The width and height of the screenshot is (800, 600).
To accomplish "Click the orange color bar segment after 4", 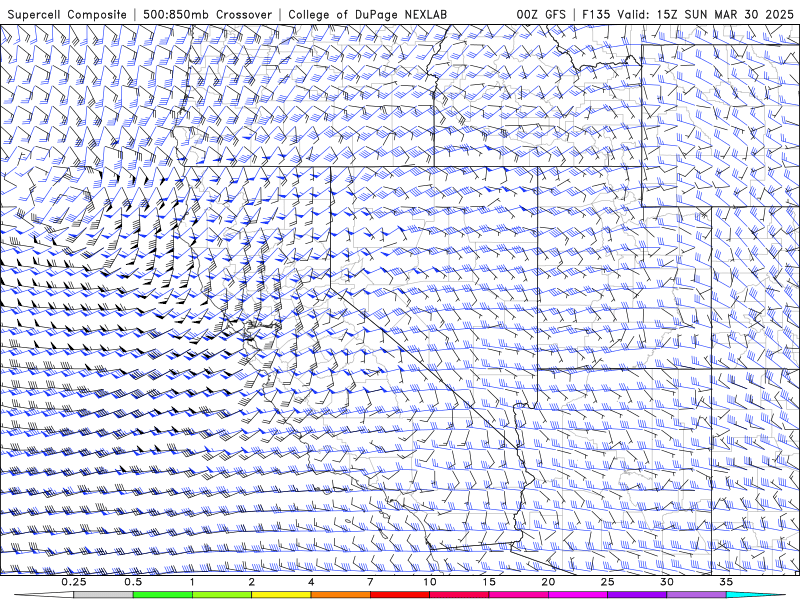I will 340,595.
